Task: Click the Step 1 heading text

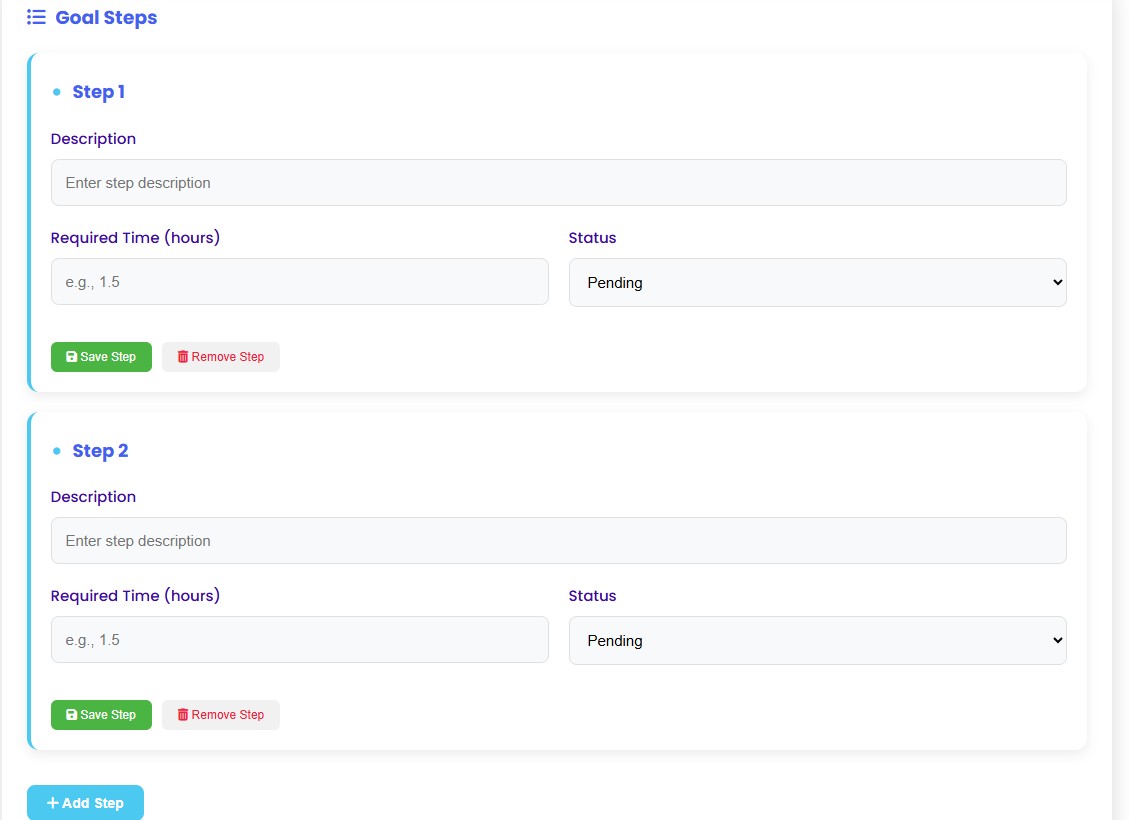Action: [98, 92]
